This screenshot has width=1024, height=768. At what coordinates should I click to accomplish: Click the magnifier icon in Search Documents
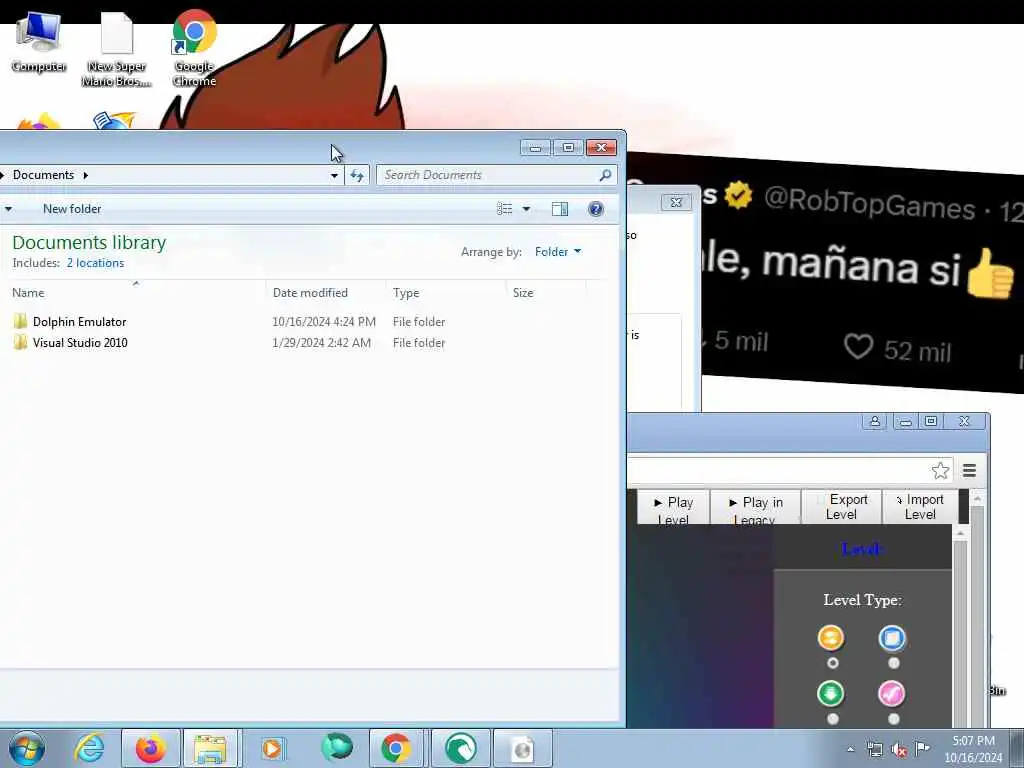pos(605,175)
